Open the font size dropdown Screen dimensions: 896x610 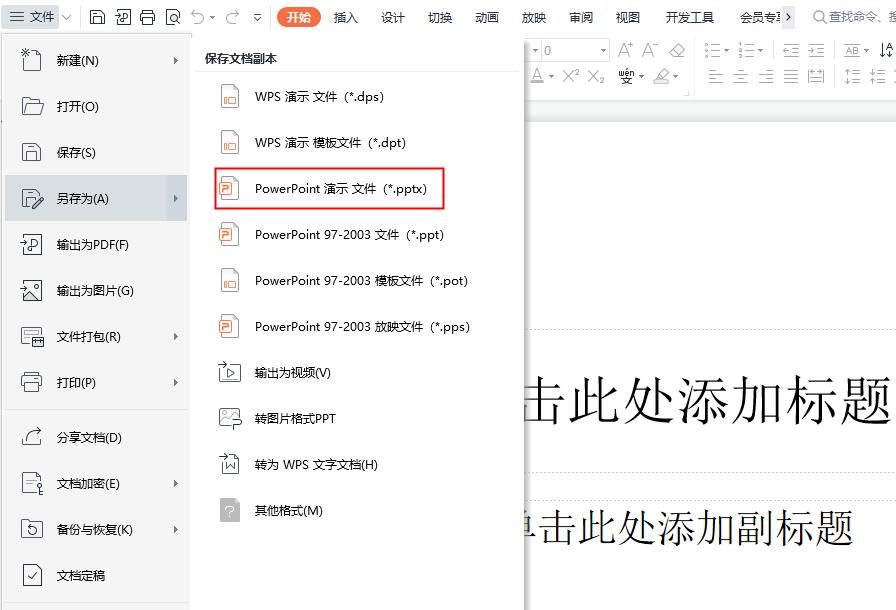pos(602,48)
